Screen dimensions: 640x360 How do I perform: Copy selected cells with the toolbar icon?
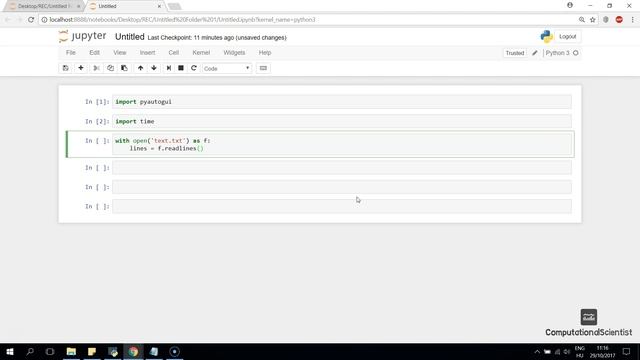pos(110,68)
